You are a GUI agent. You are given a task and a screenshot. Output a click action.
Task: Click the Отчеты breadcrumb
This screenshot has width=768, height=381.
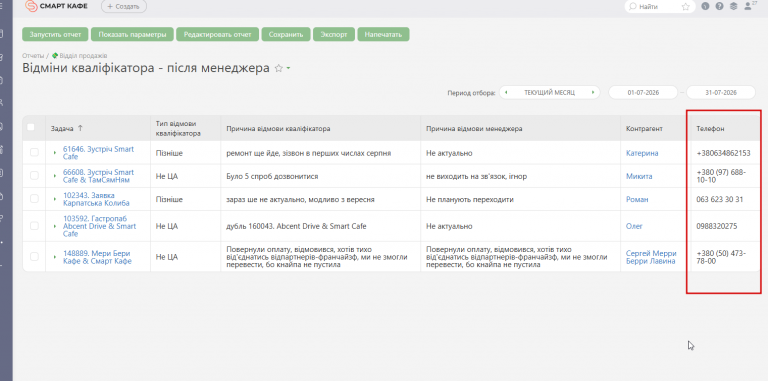tap(33, 56)
